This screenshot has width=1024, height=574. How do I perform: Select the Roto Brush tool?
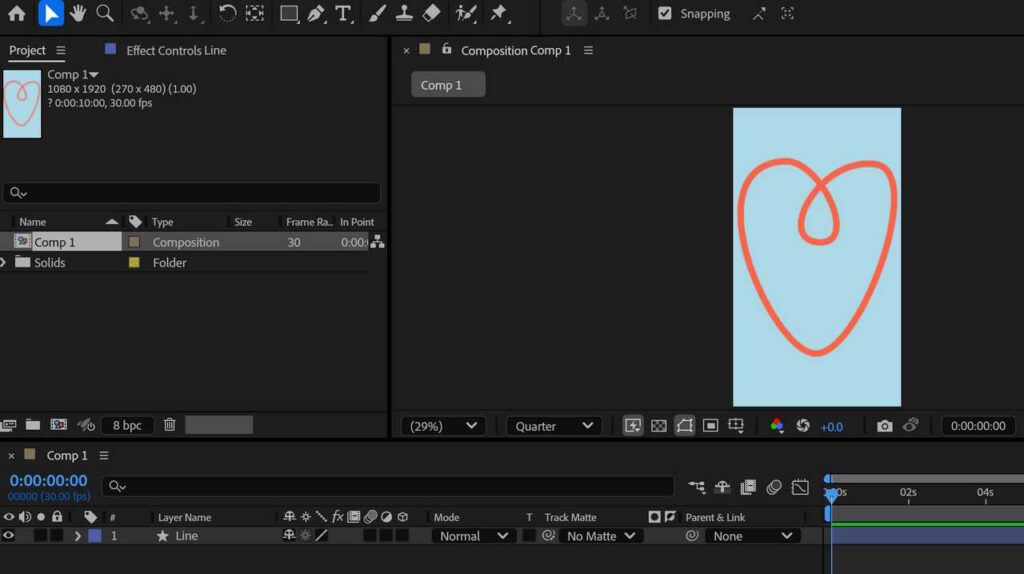click(465, 13)
